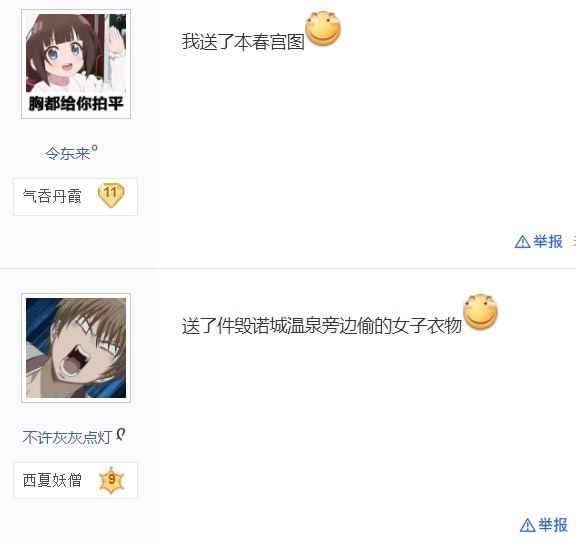Click the warning triangle beside second 举报
This screenshot has height=545, width=576.
coord(528,526)
